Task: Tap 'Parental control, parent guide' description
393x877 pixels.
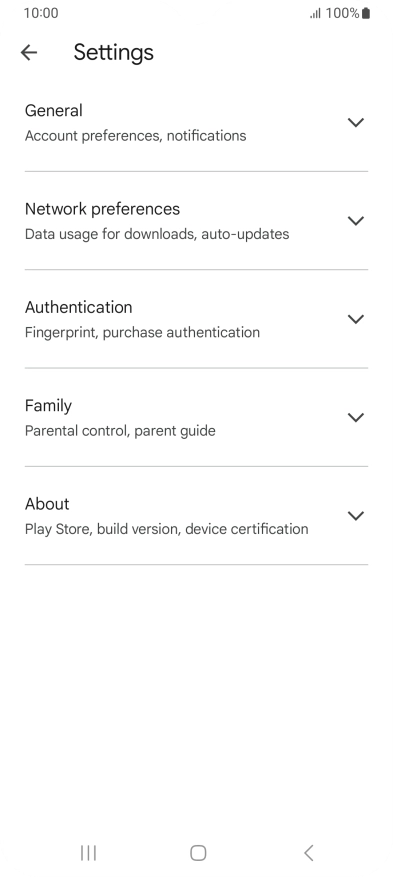Action: point(120,431)
